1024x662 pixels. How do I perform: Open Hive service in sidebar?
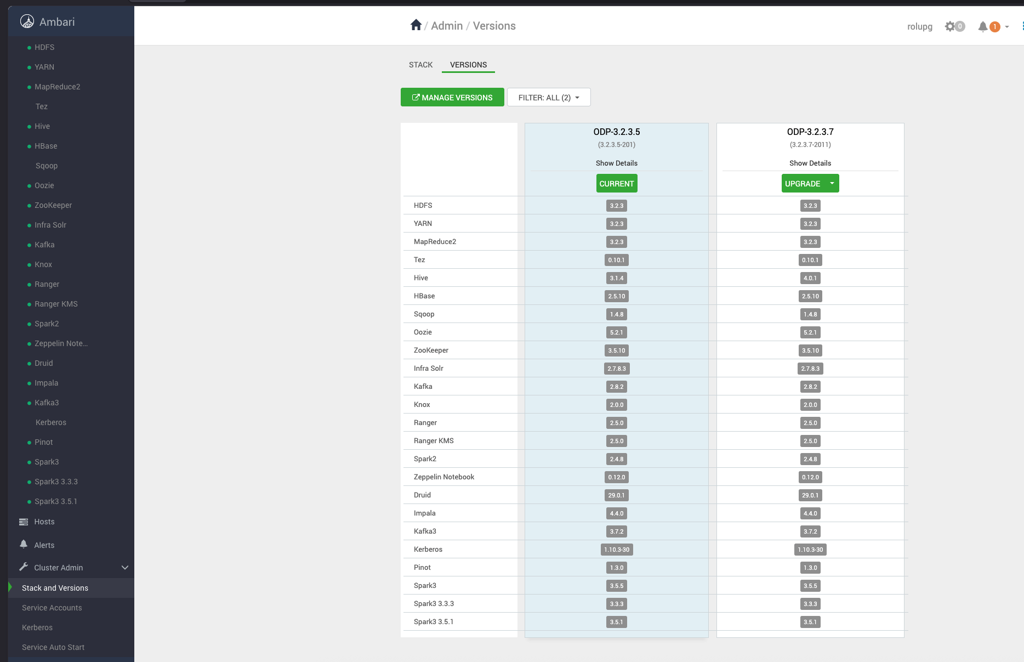tap(42, 127)
